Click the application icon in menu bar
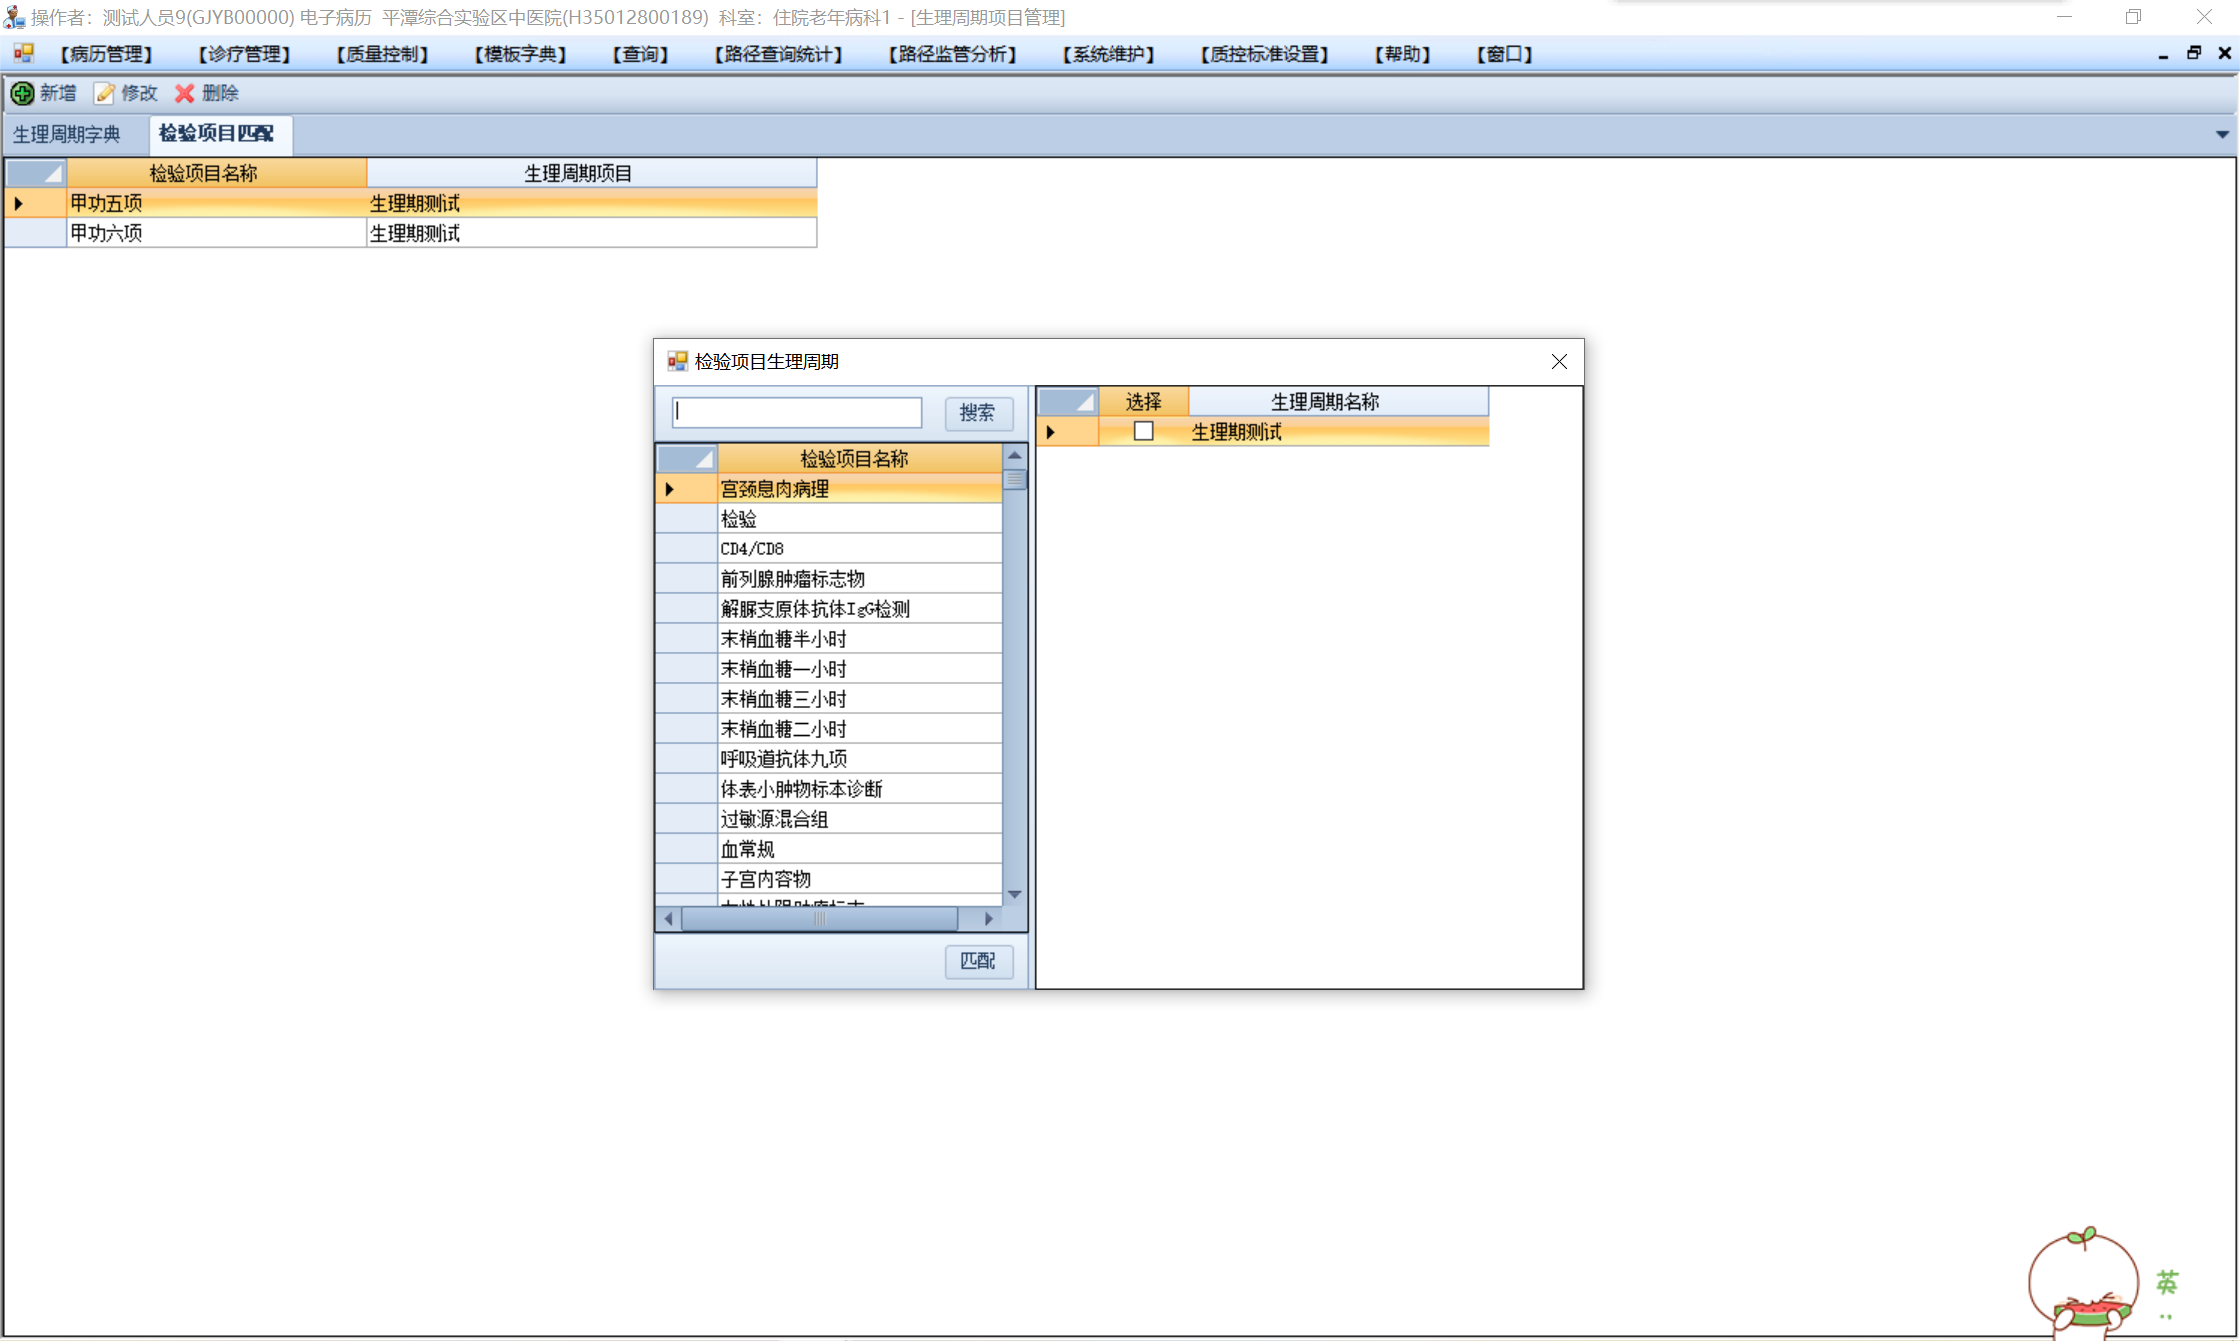 24,54
